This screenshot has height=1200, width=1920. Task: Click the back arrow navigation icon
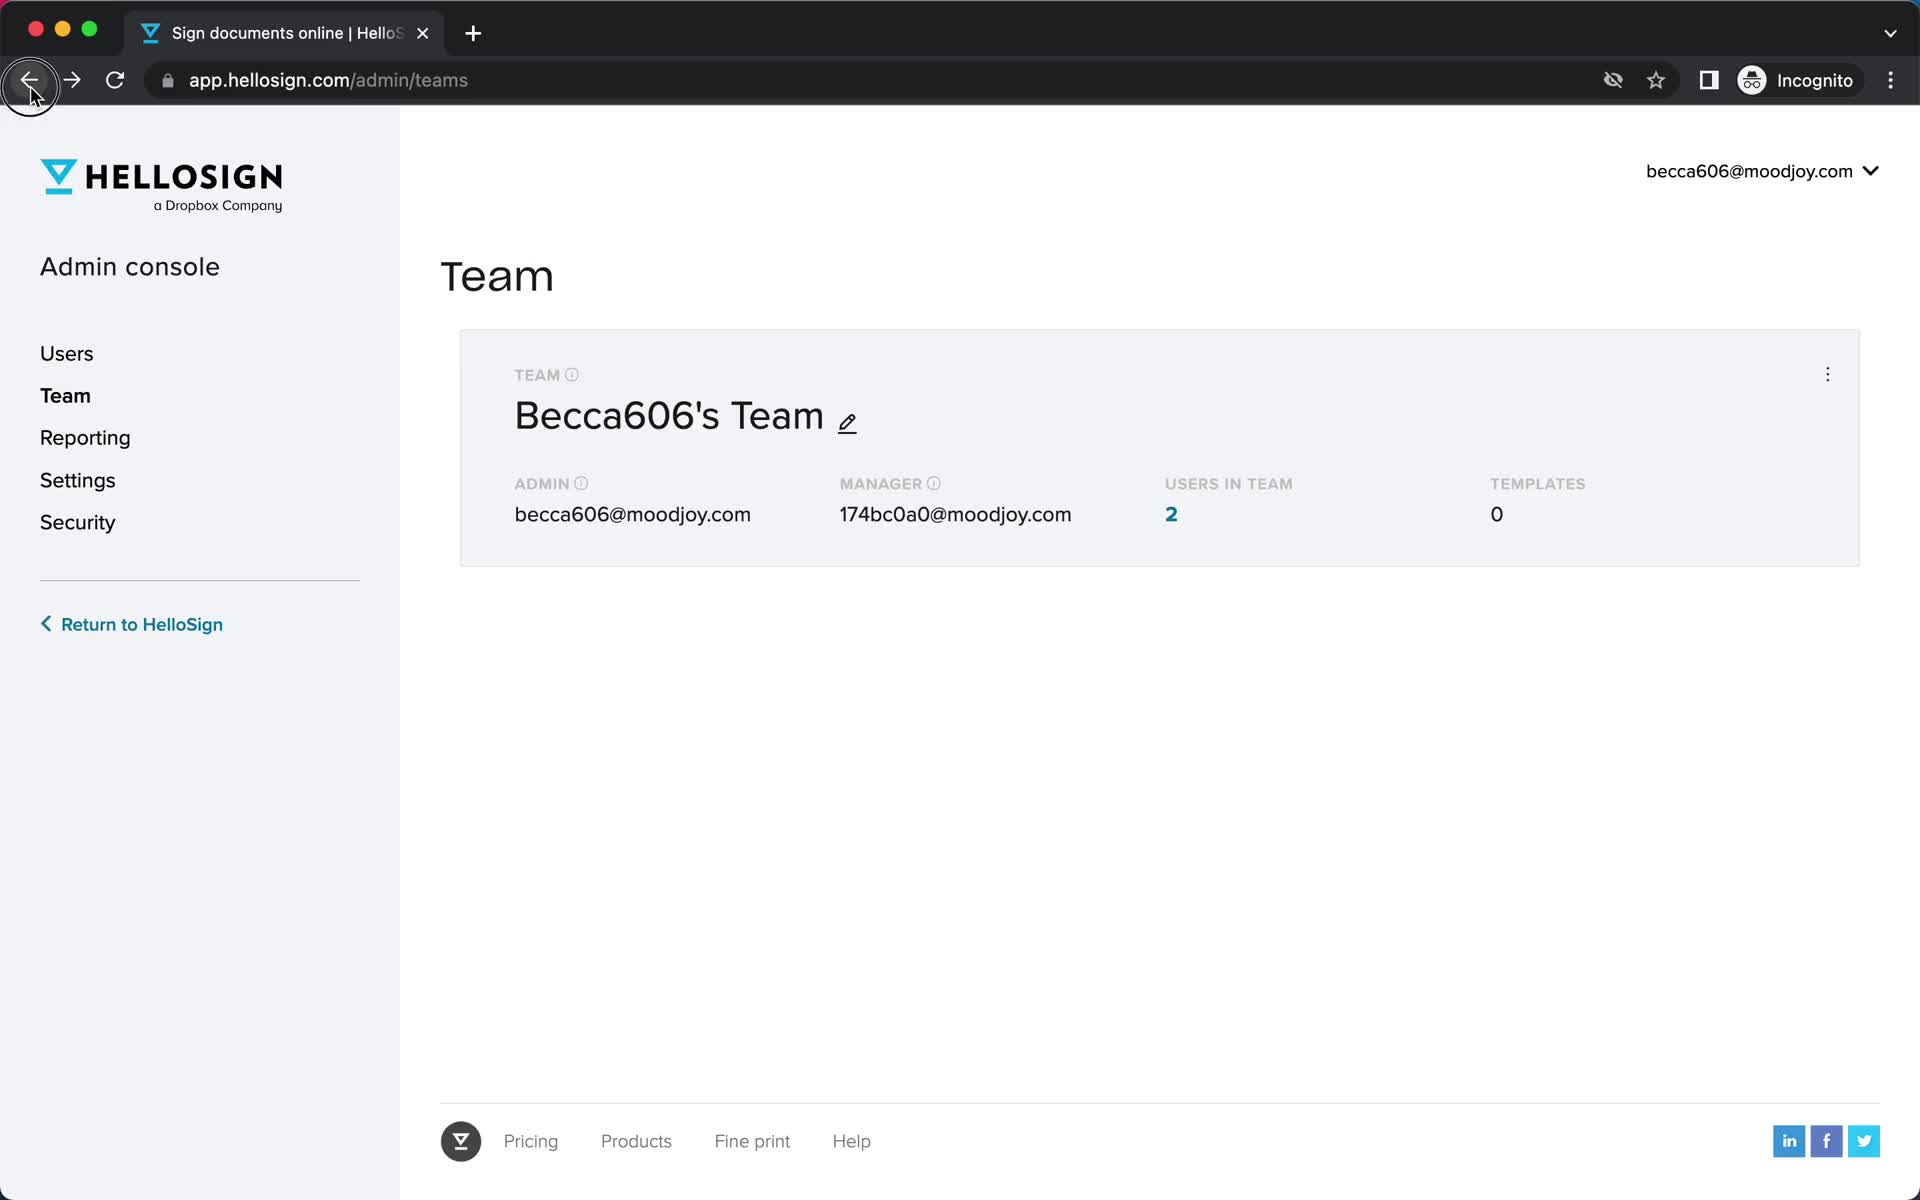[x=30, y=80]
